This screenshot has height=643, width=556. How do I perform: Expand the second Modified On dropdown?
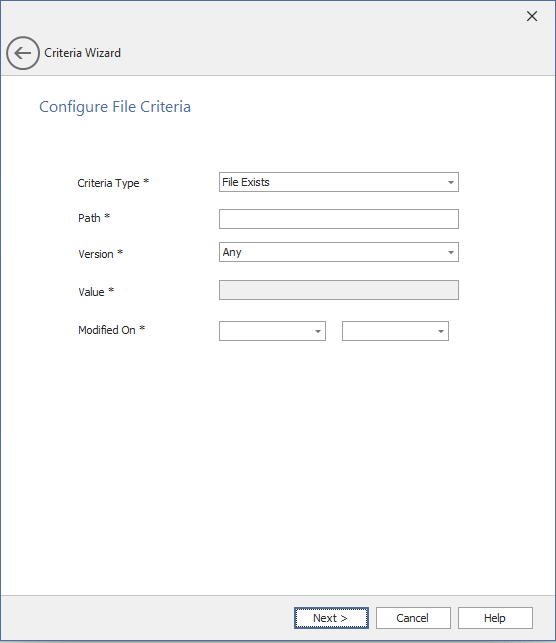coord(395,331)
